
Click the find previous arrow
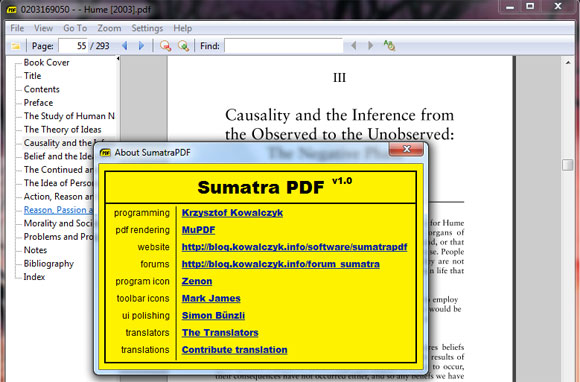[354, 45]
